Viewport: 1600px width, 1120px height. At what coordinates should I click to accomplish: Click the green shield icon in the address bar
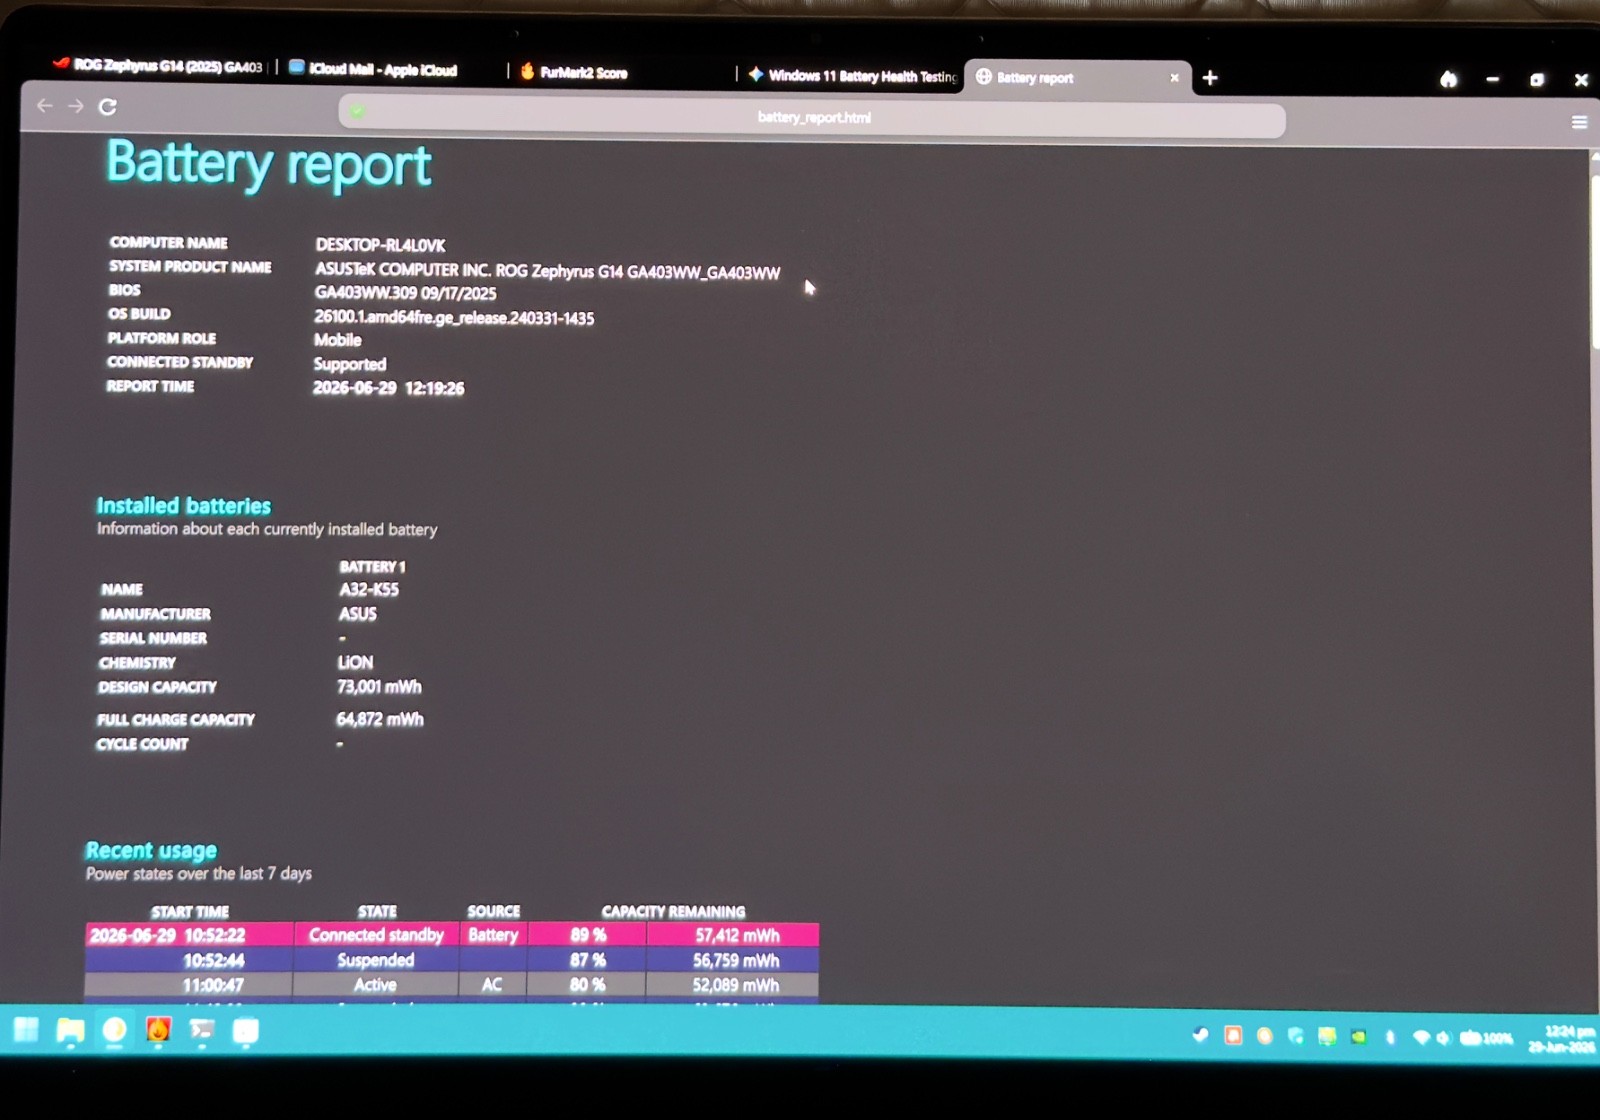point(357,111)
